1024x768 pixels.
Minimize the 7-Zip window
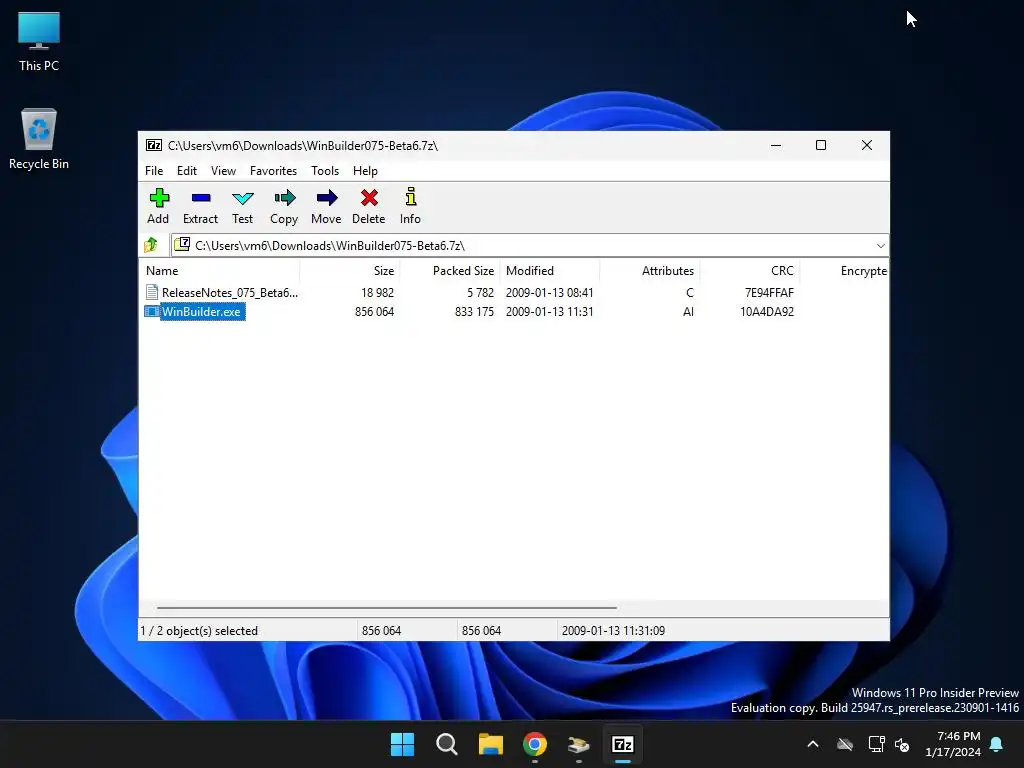click(x=776, y=146)
